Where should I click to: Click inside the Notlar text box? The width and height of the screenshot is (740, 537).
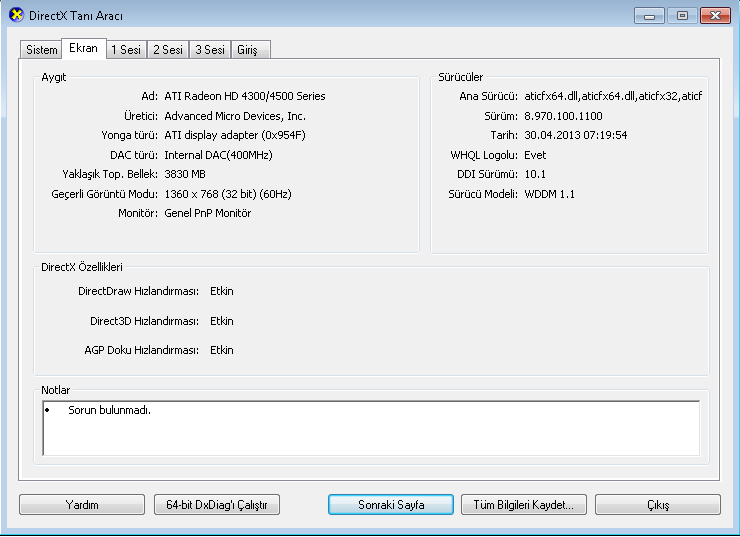coord(371,428)
